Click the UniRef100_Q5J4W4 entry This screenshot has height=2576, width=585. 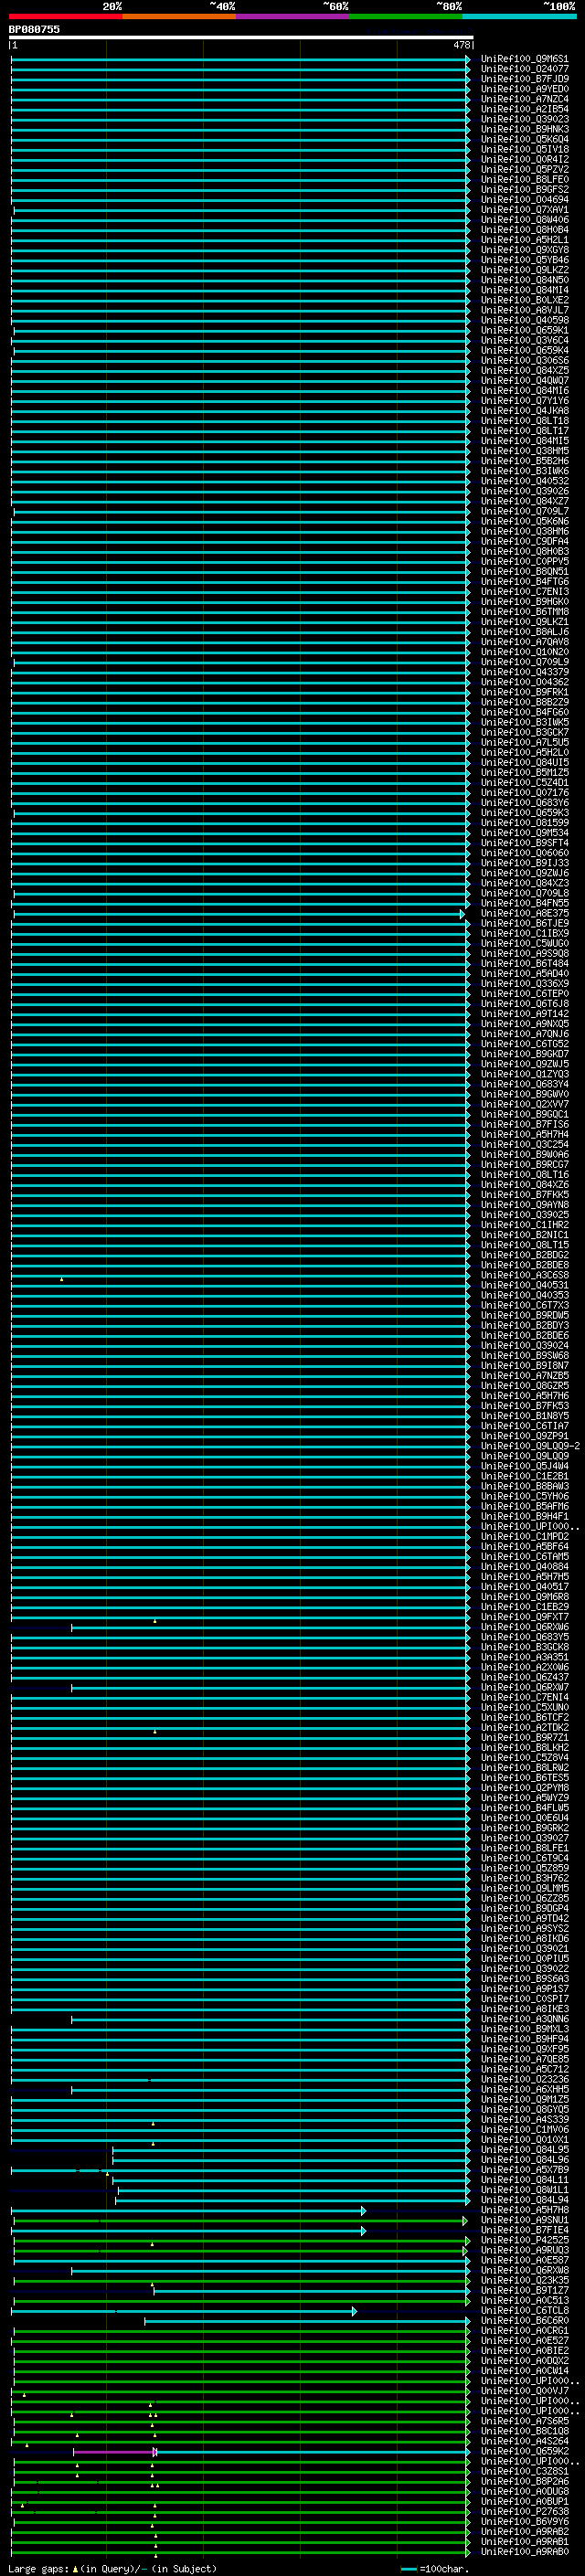(x=525, y=1466)
